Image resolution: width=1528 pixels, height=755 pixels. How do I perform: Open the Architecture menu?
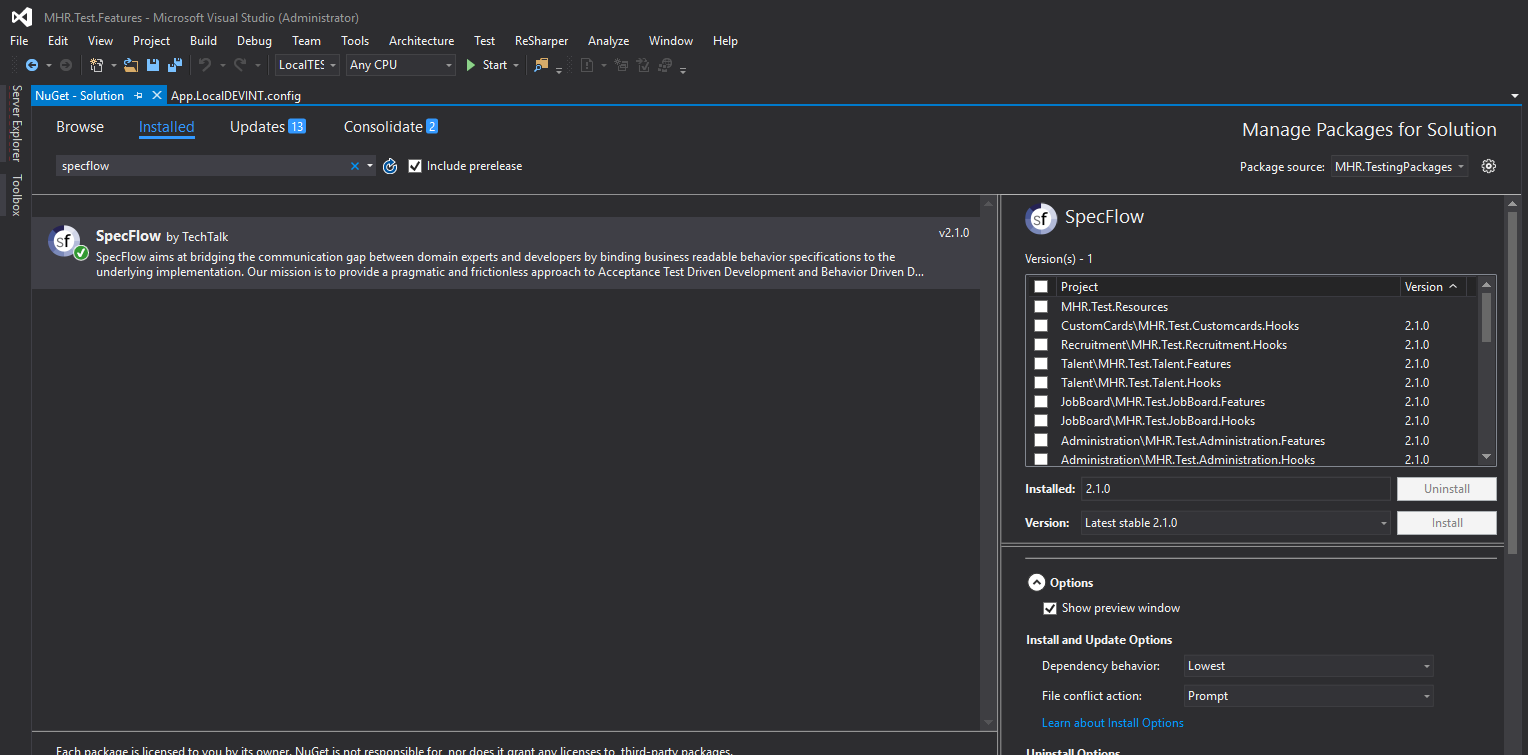(x=421, y=41)
